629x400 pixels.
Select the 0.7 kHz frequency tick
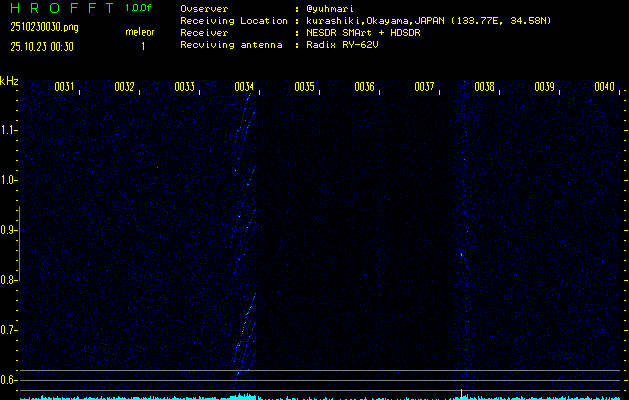tap(9, 330)
